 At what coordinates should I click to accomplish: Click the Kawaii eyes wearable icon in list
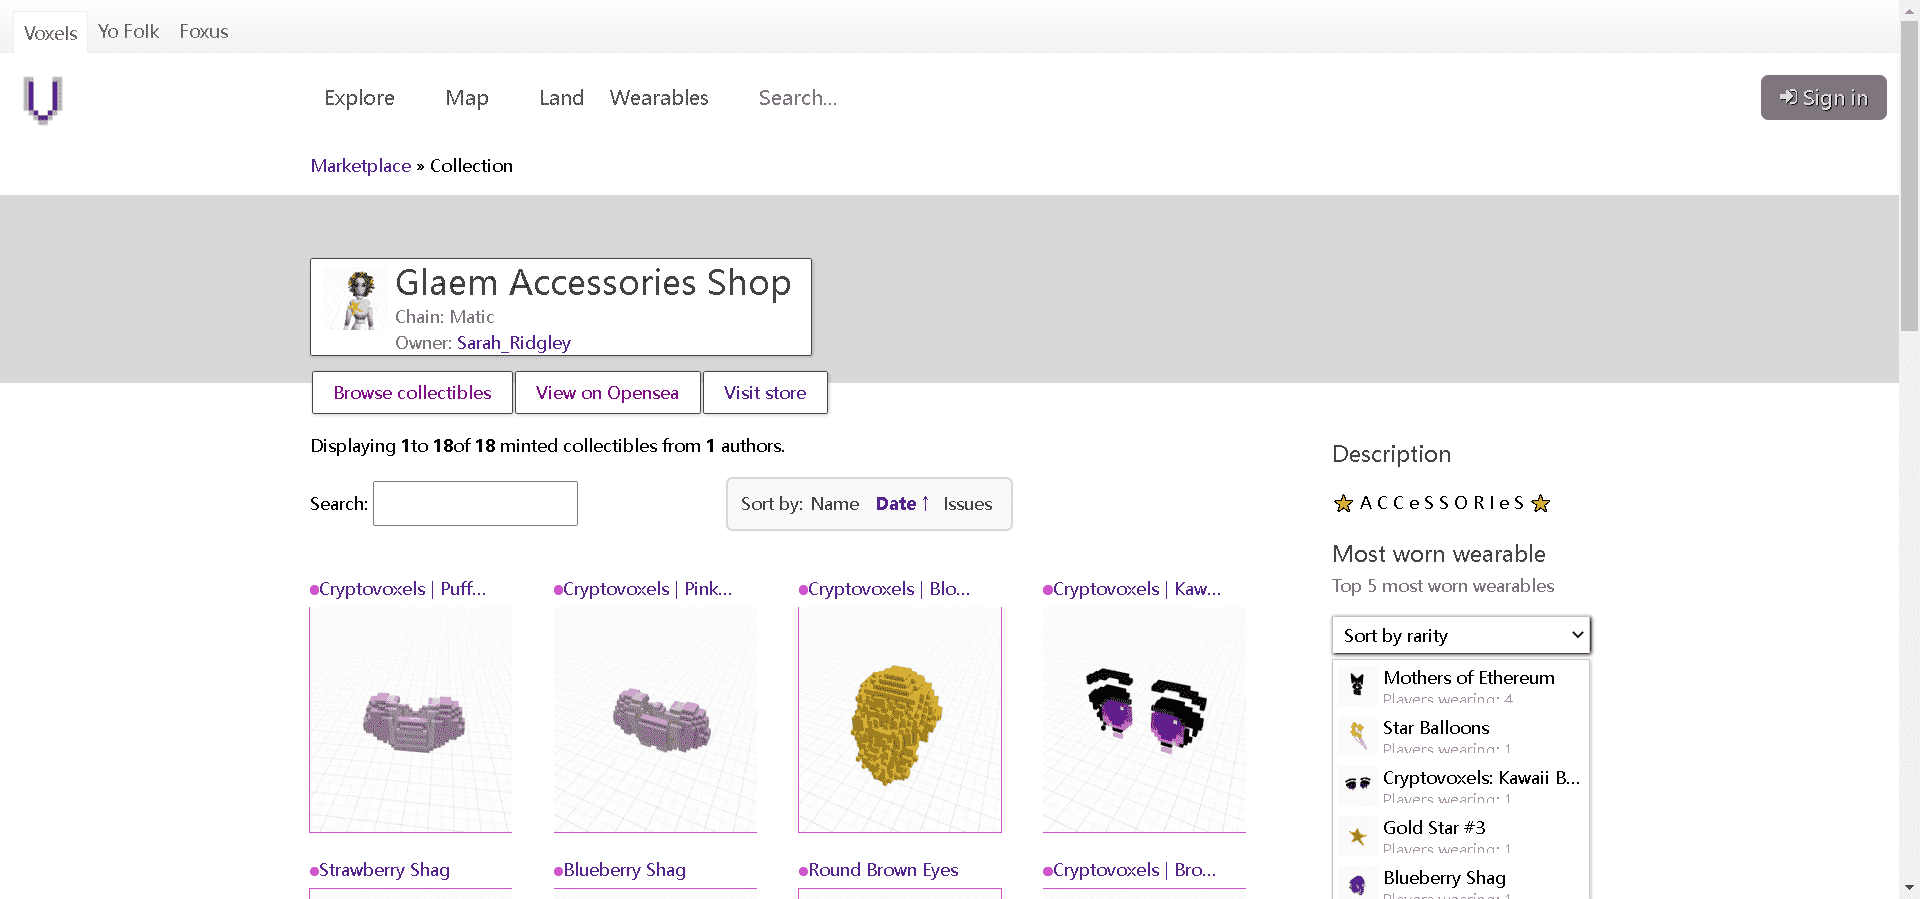click(1357, 785)
